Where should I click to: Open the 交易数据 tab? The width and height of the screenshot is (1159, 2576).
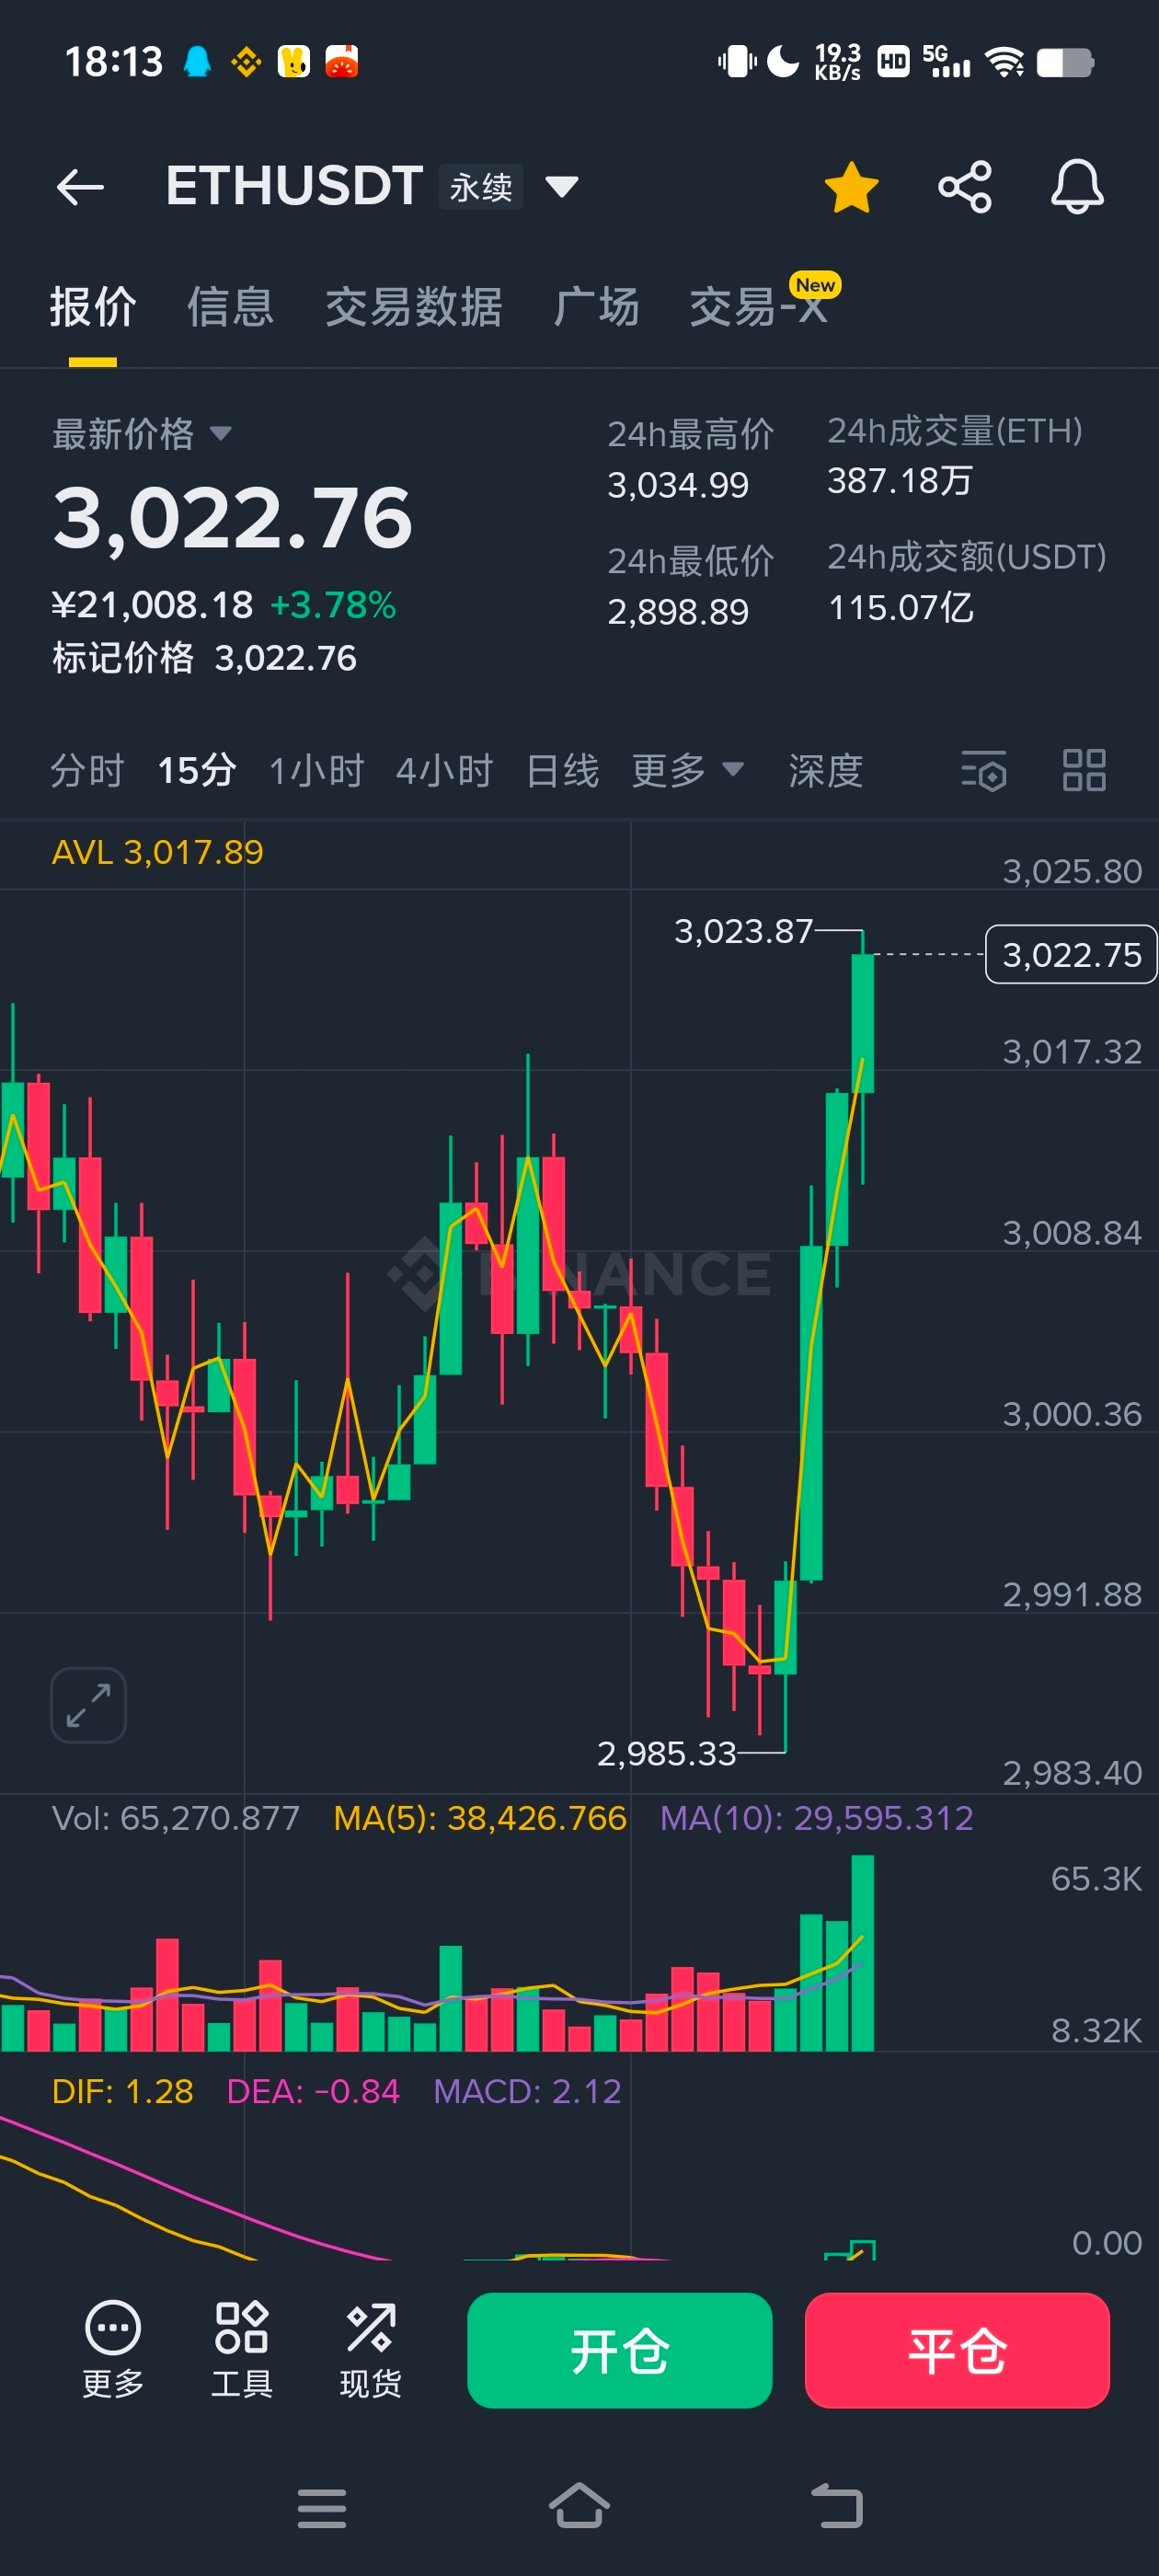[x=414, y=307]
